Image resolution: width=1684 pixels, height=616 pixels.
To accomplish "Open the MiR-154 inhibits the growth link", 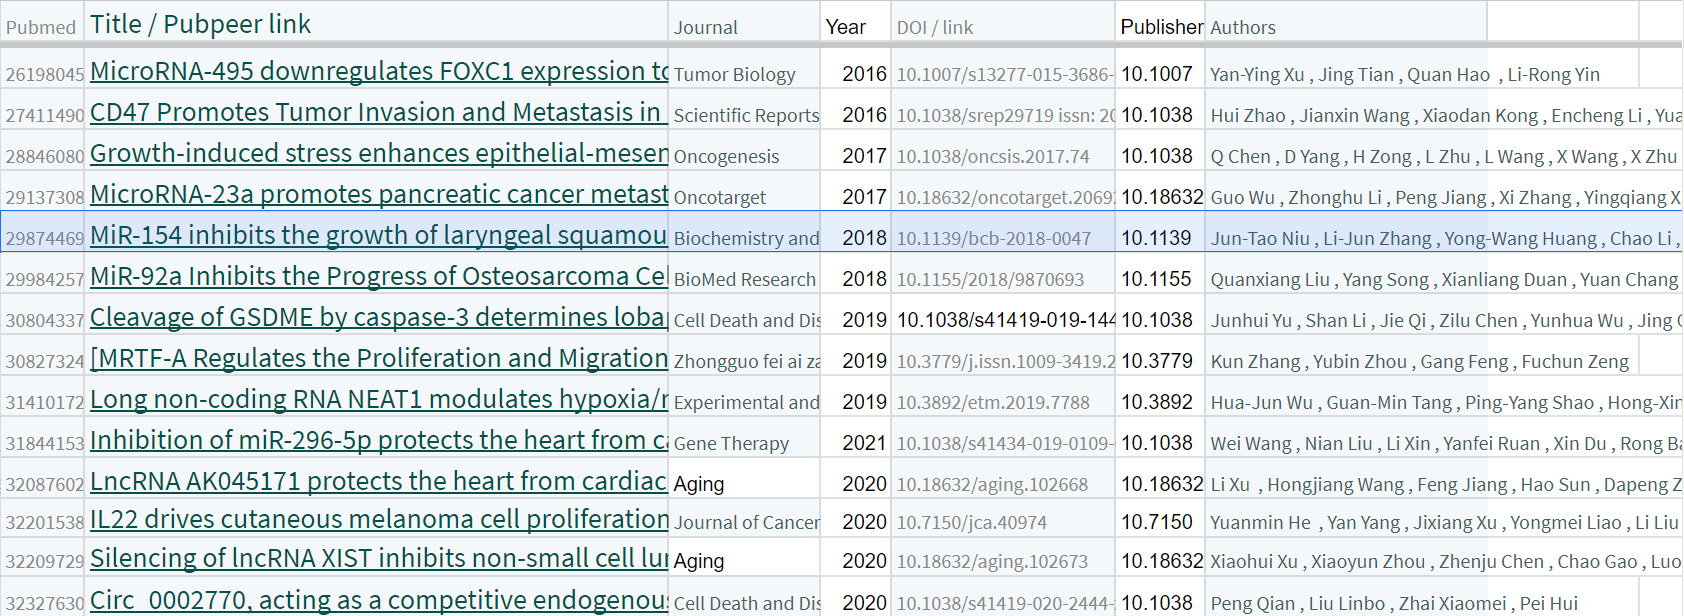I will 378,236.
